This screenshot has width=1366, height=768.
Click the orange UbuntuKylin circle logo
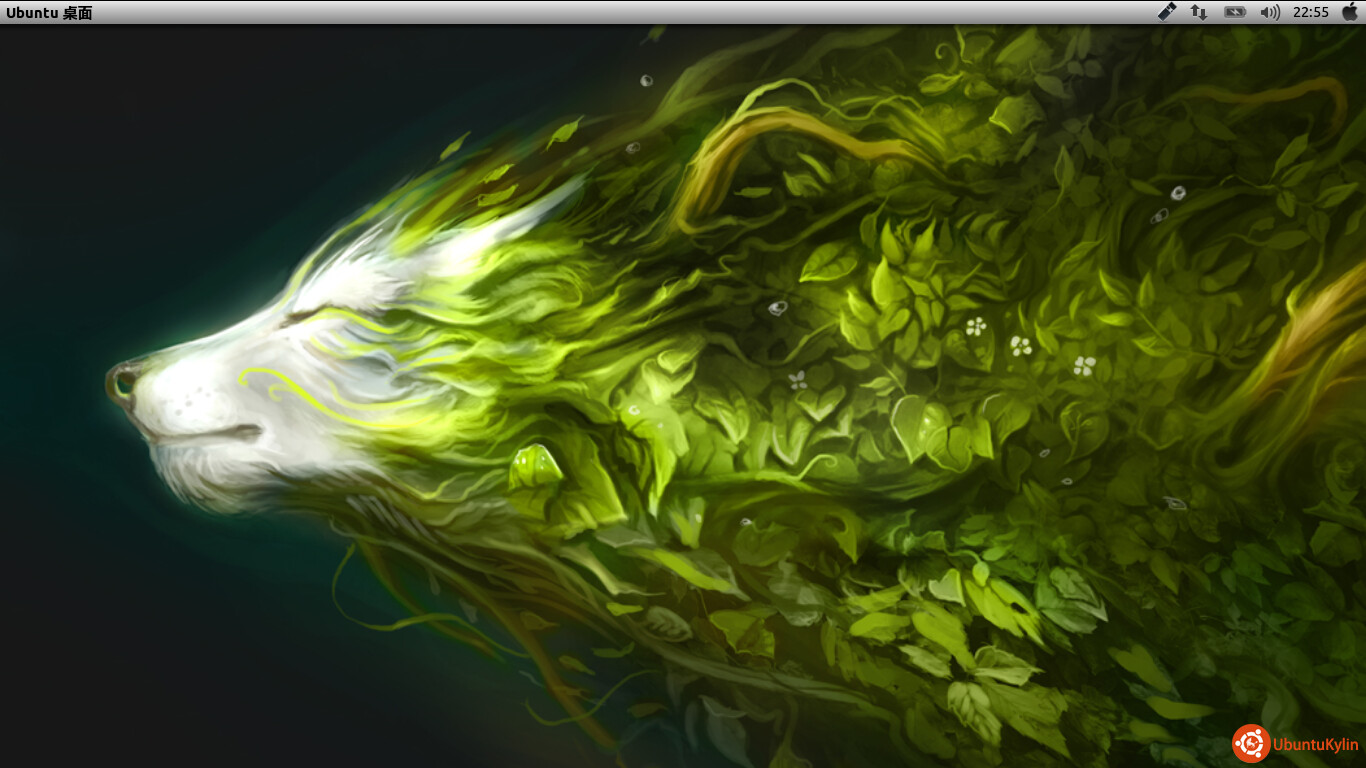click(1251, 744)
